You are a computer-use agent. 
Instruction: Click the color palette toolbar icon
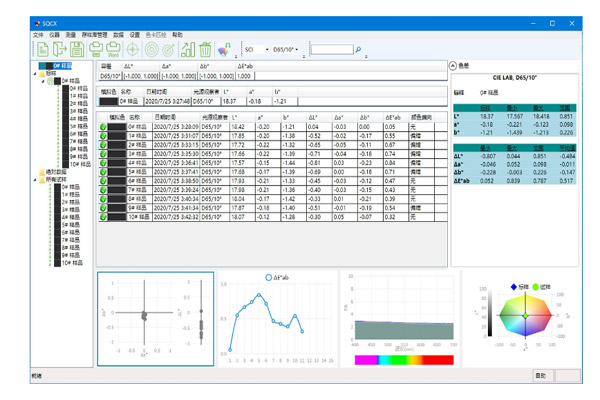[x=224, y=49]
